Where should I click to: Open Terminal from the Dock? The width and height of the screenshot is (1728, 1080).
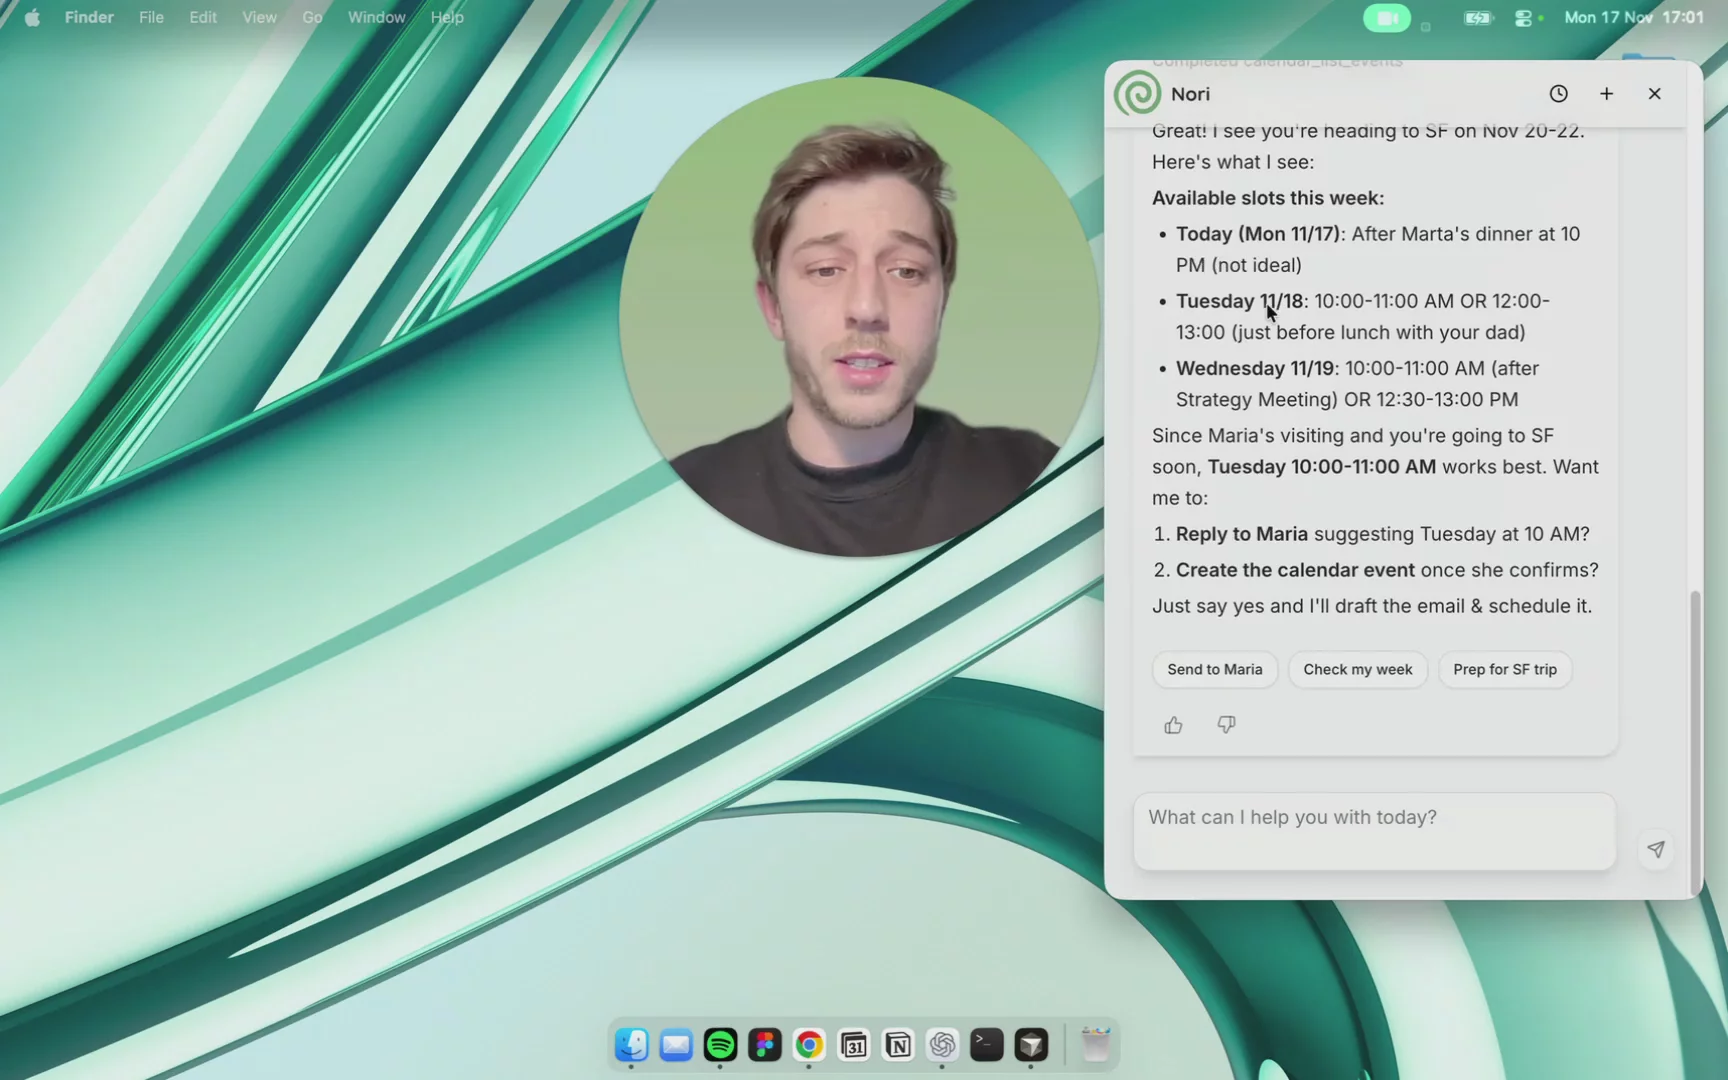click(986, 1044)
